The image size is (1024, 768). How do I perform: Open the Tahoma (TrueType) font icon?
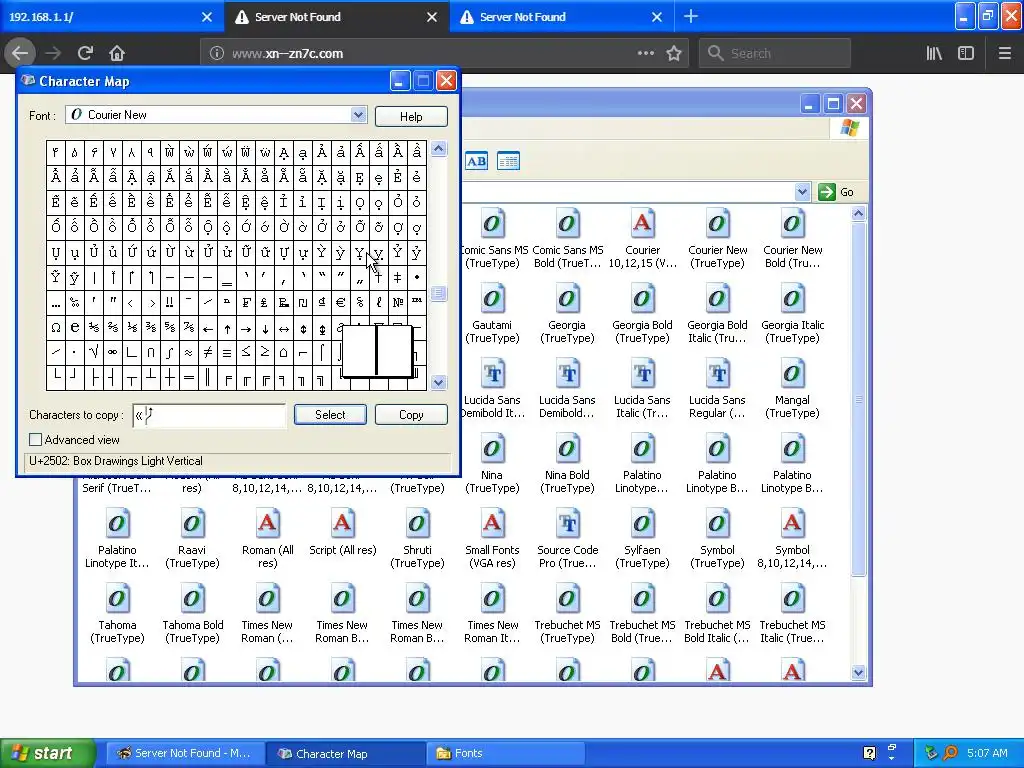[117, 600]
